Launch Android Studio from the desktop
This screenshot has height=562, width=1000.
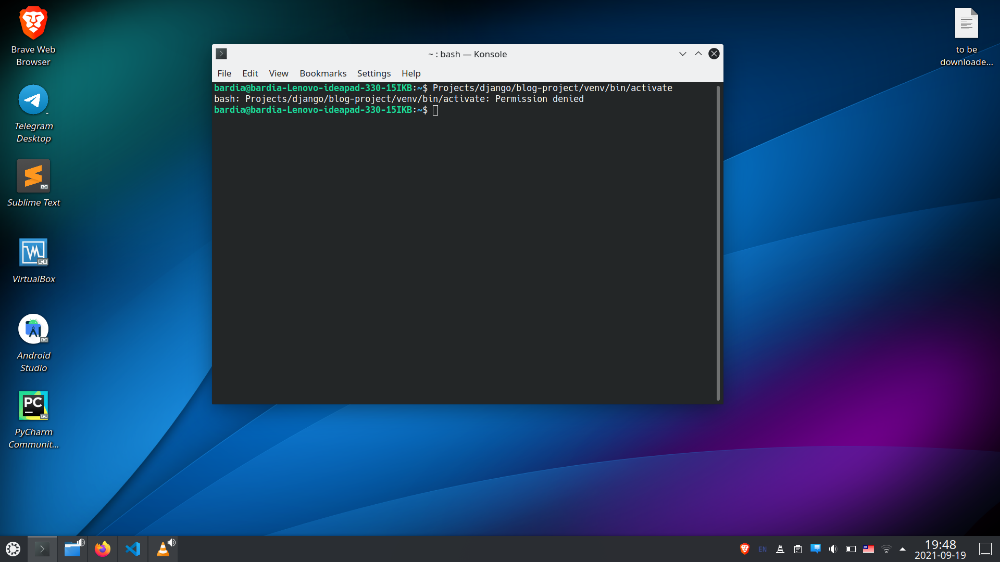point(33,329)
